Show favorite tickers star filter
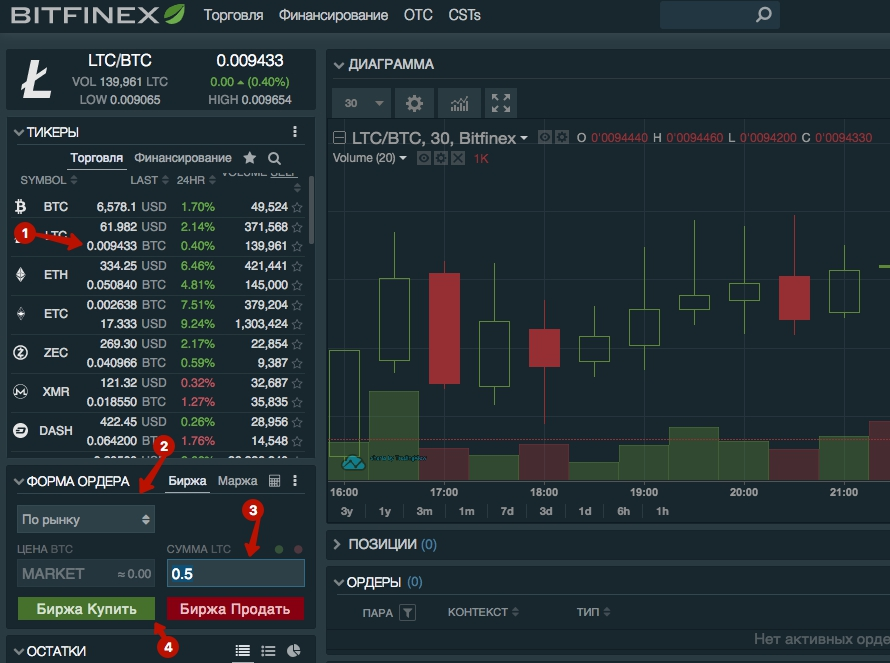Image resolution: width=890 pixels, height=663 pixels. [x=250, y=158]
